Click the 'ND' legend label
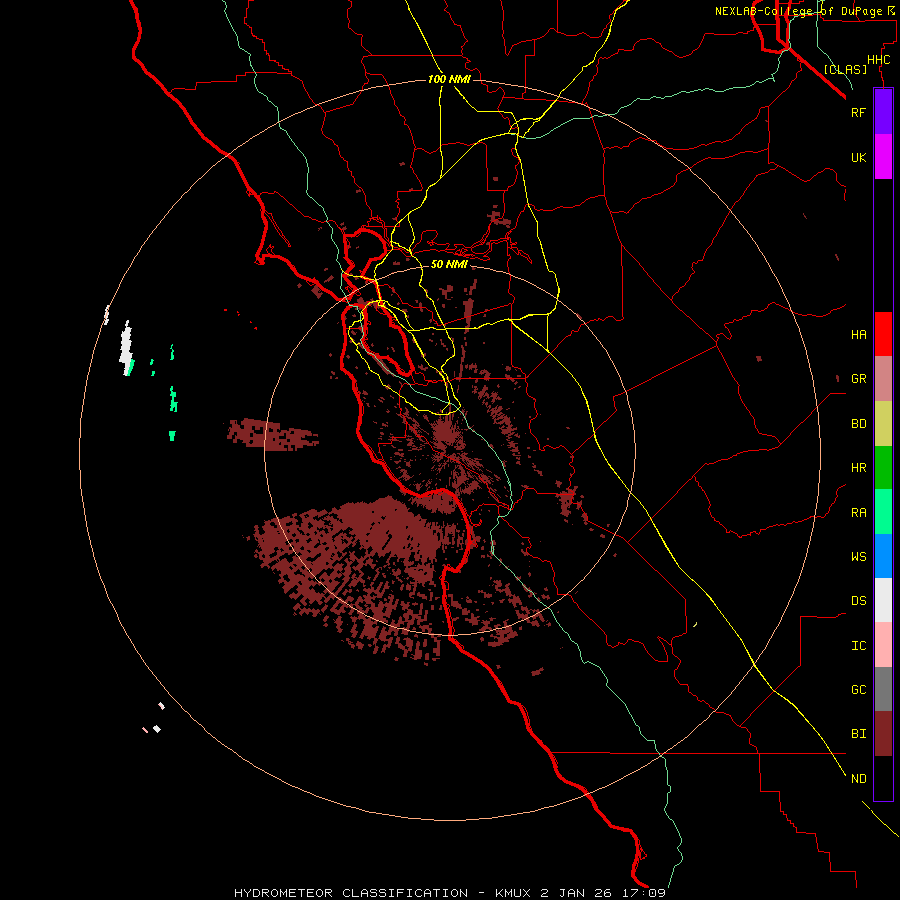This screenshot has height=900, width=900. [x=858, y=779]
